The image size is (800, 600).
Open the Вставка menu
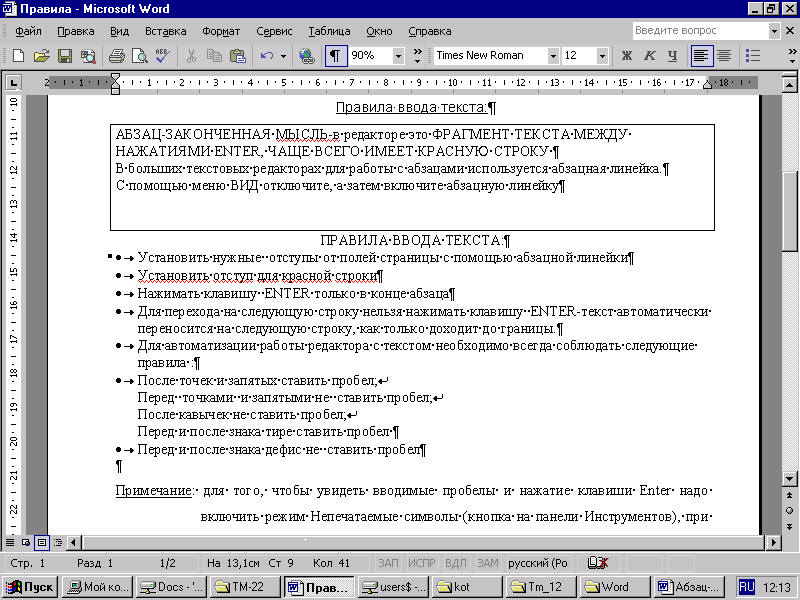click(165, 31)
